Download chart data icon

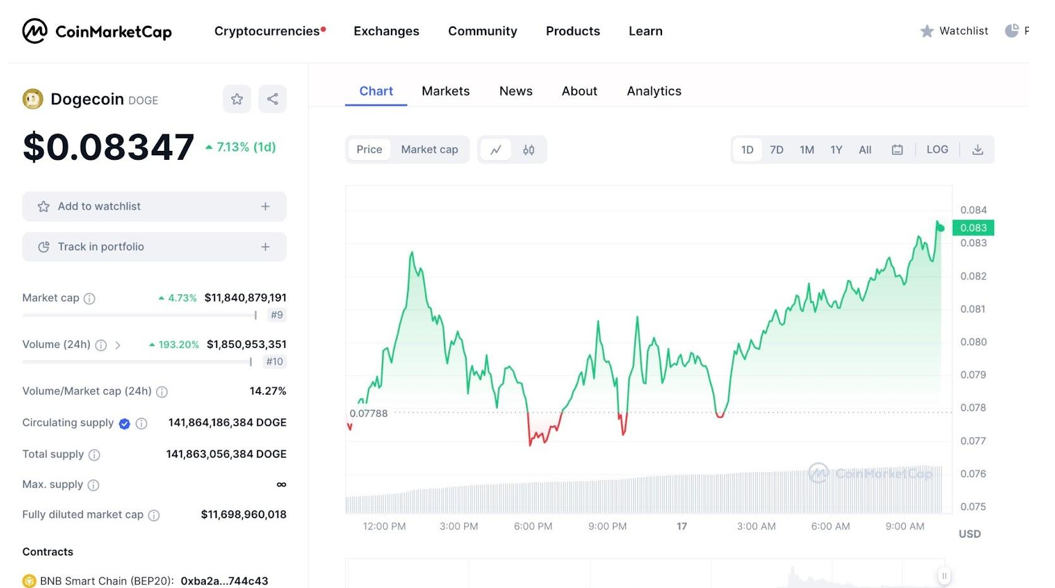tap(978, 149)
